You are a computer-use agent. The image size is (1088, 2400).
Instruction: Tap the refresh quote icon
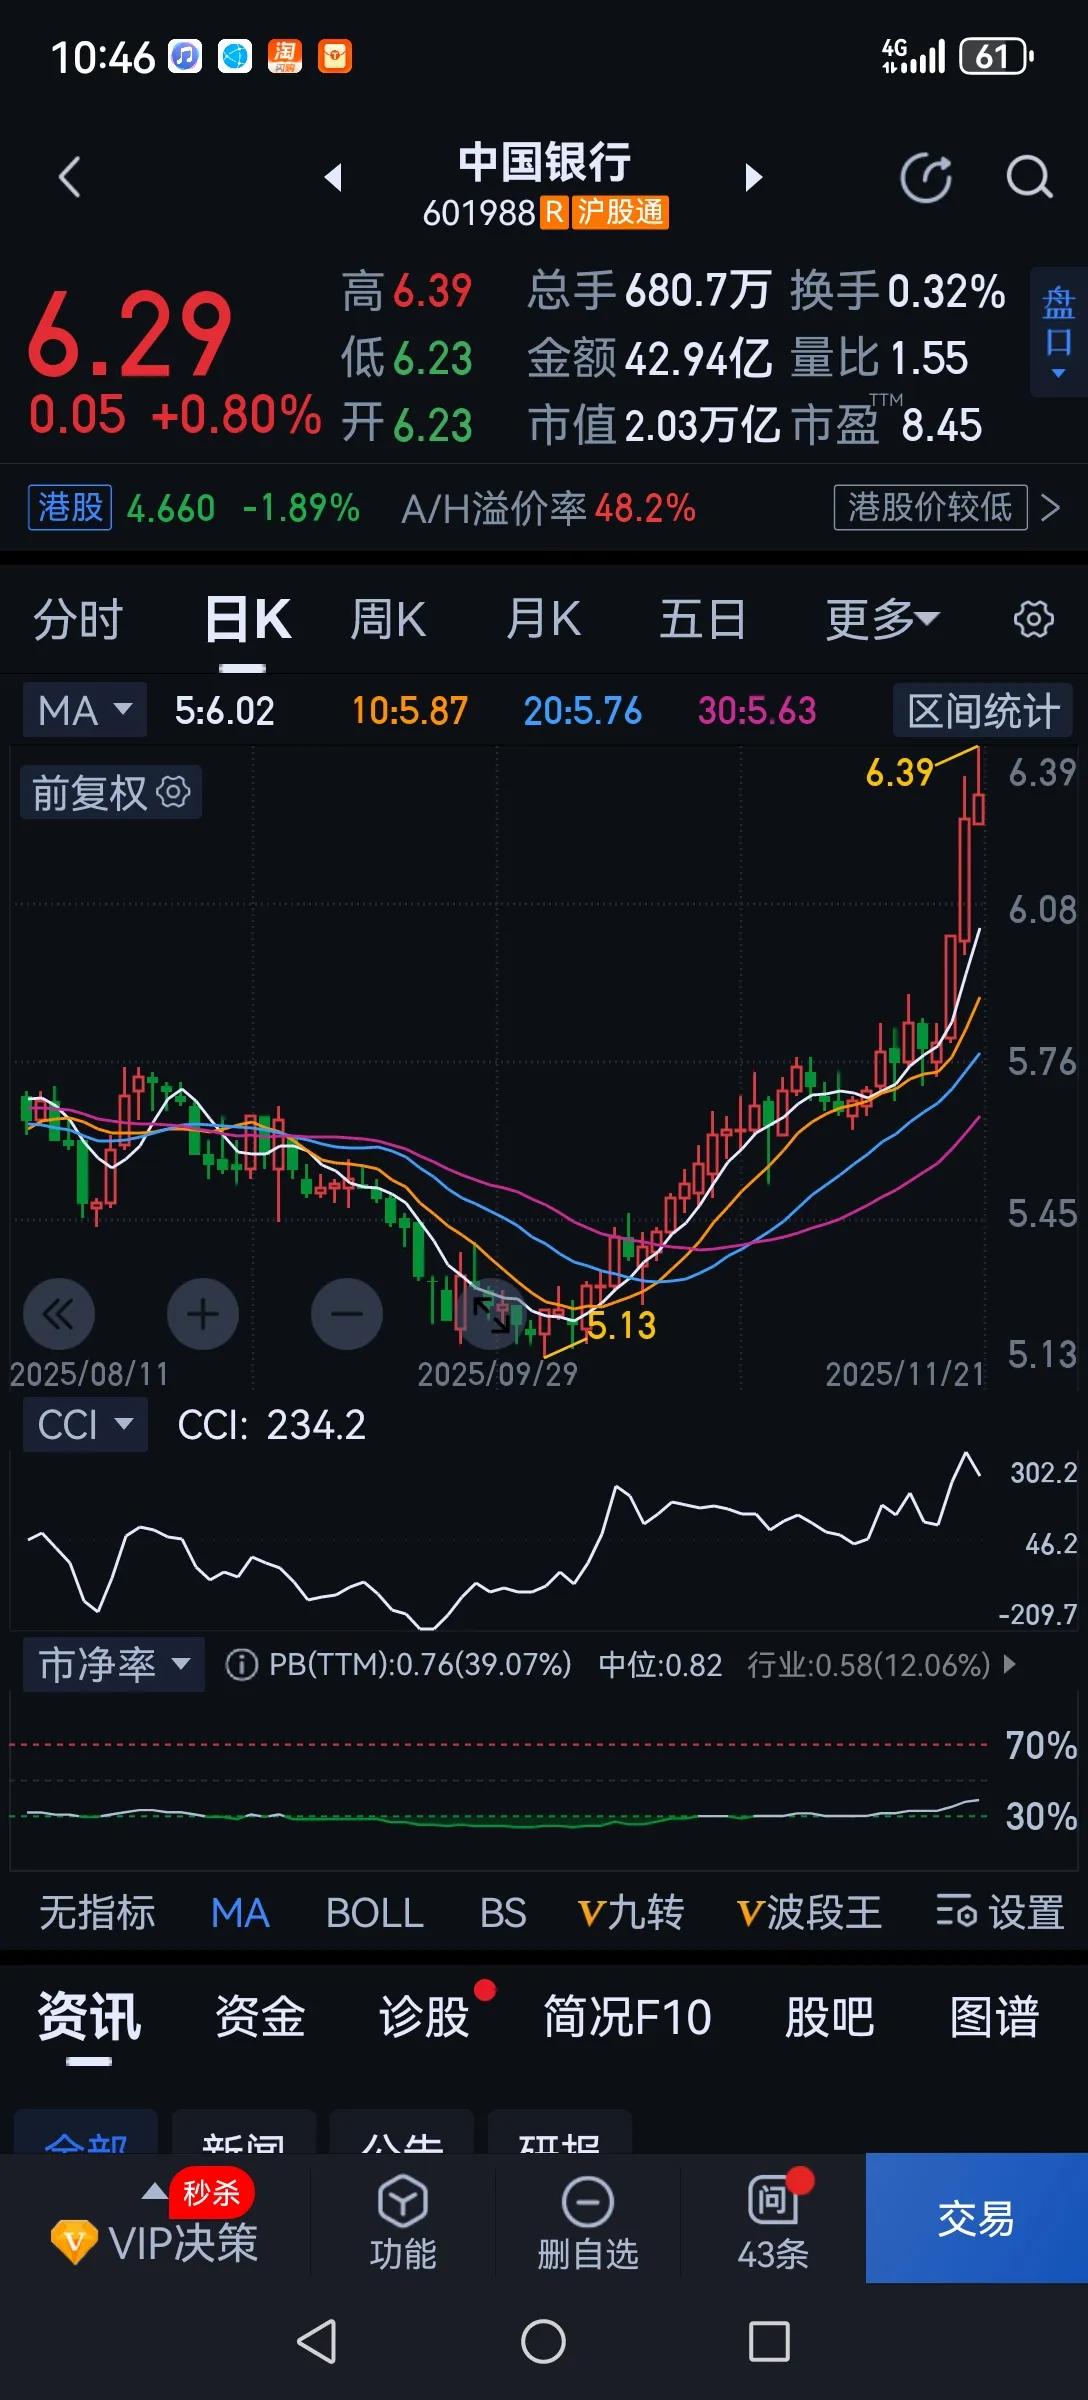926,178
